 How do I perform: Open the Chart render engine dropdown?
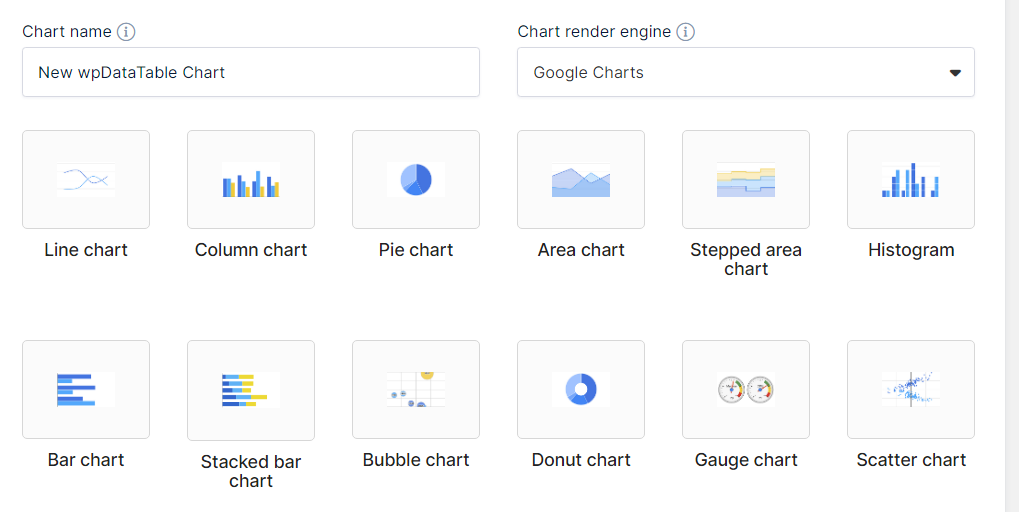tap(746, 72)
